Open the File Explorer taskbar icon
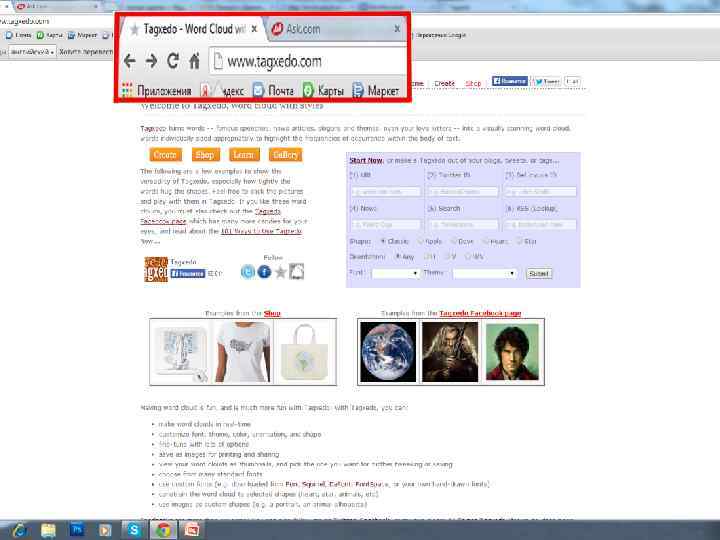720x540 pixels. click(x=48, y=530)
